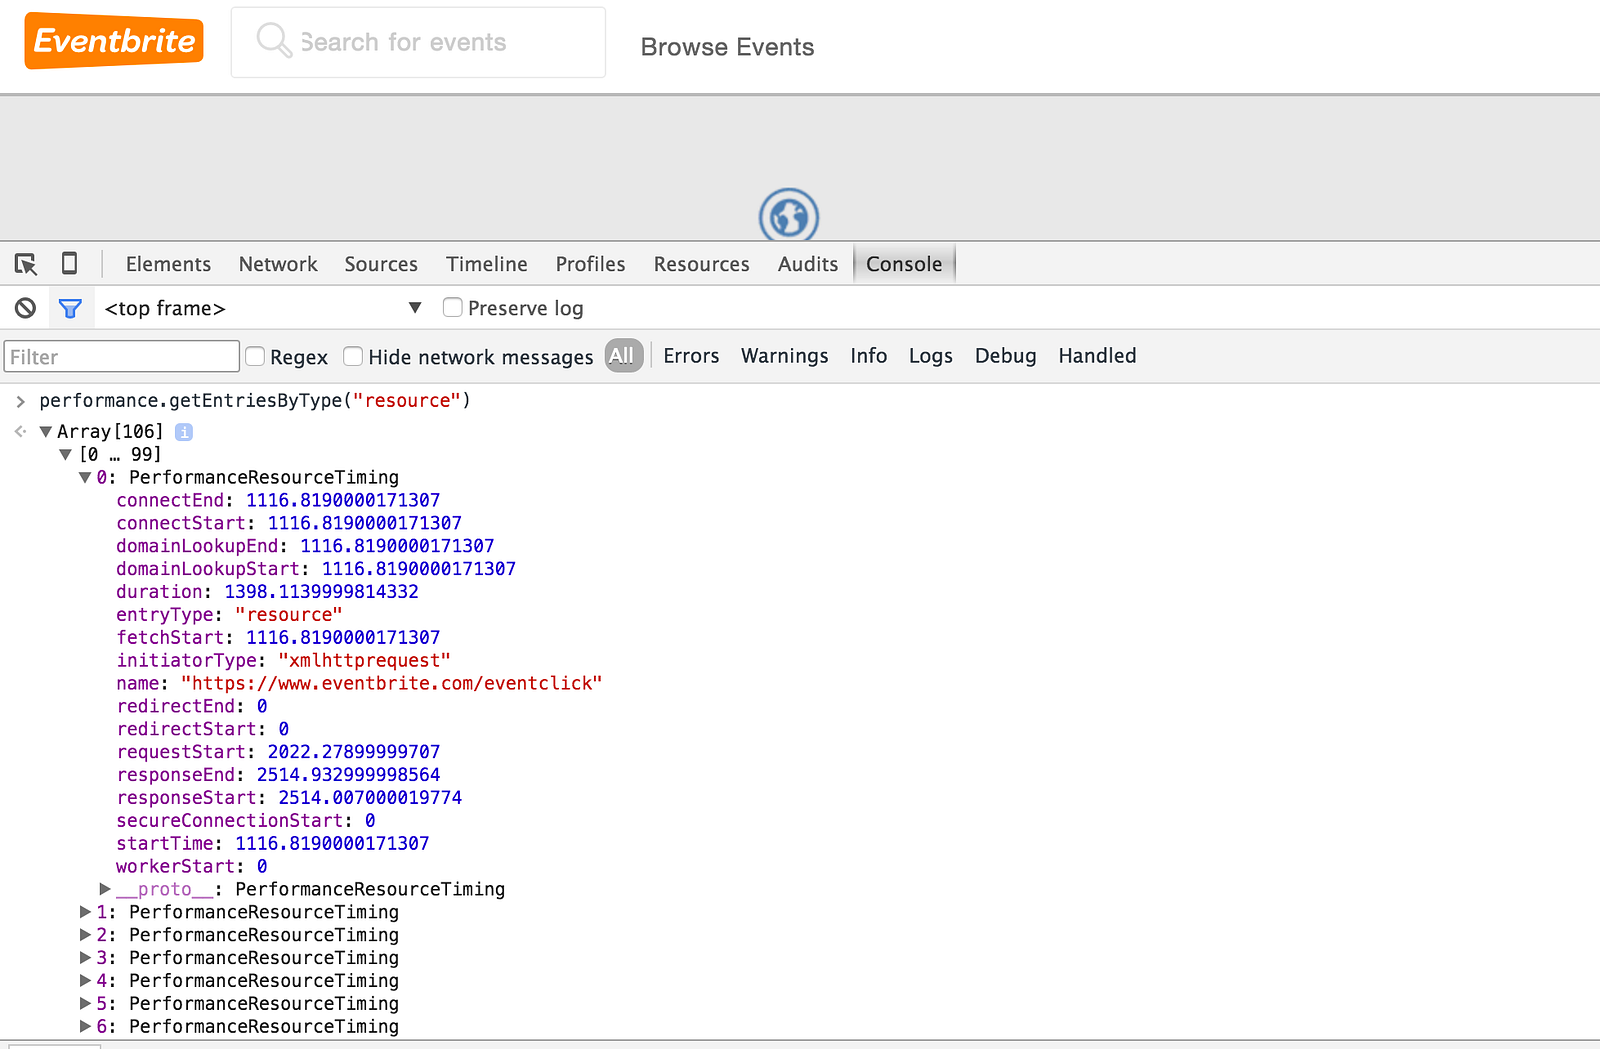Open the top frame context dropdown
The image size is (1600, 1049).
click(x=264, y=308)
